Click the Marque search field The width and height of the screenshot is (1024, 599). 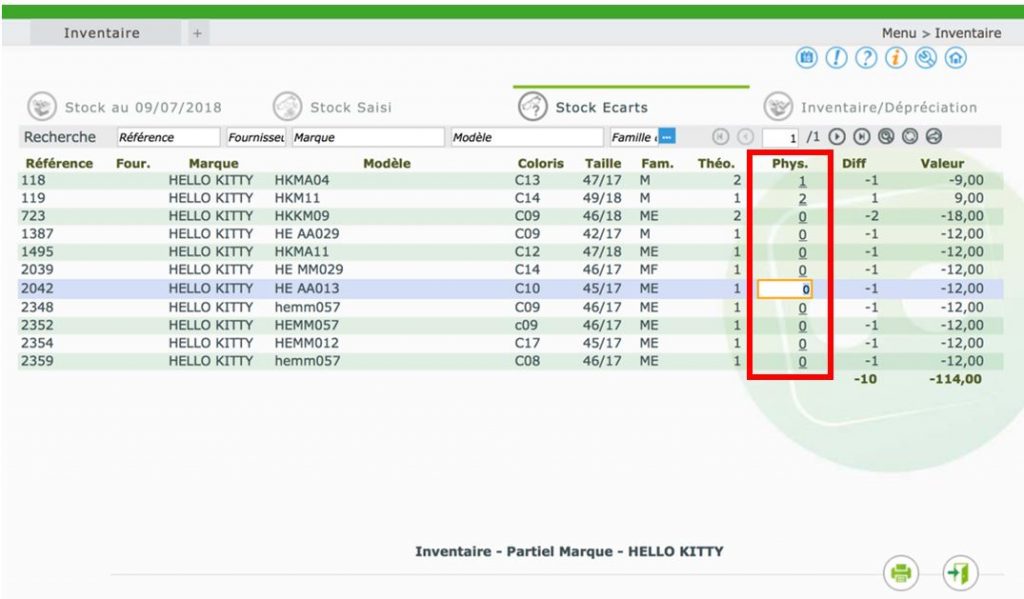pyautogui.click(x=368, y=137)
